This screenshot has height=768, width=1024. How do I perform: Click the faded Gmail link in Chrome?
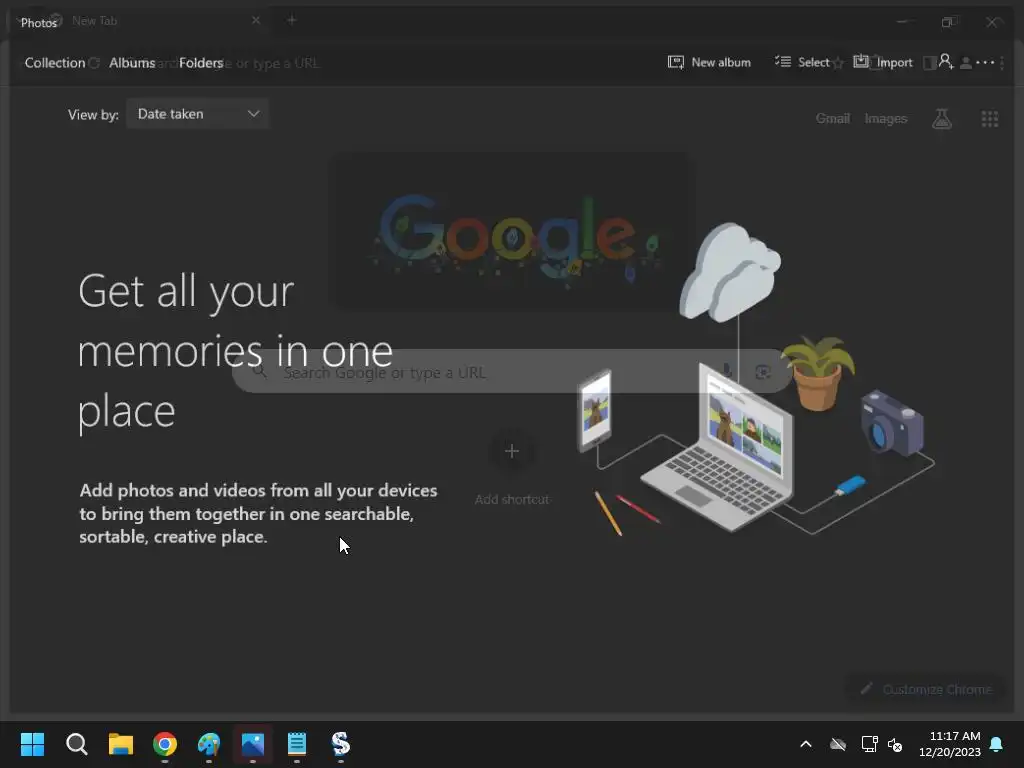[833, 118]
